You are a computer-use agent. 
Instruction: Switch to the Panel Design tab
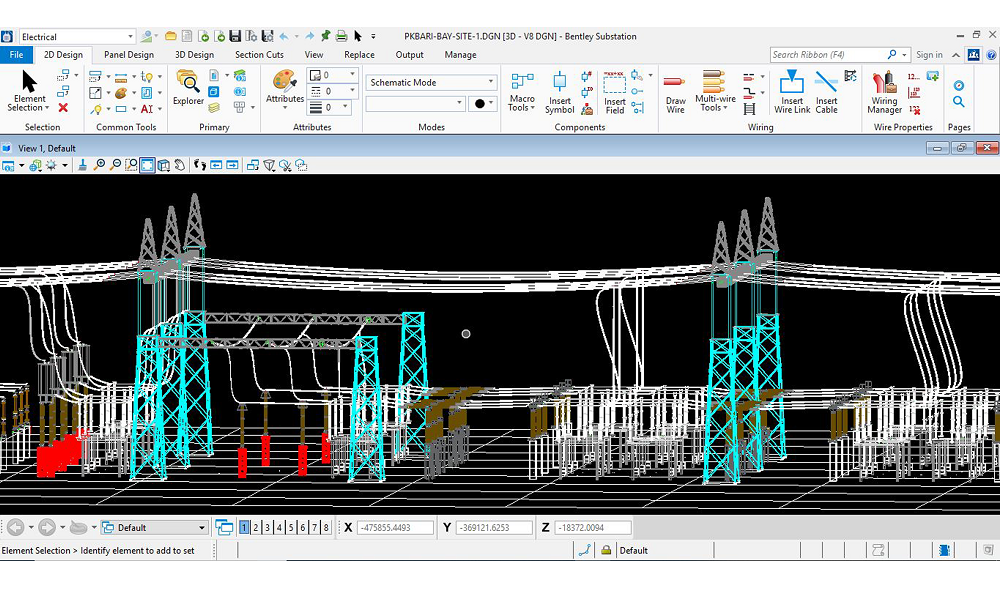pos(129,55)
